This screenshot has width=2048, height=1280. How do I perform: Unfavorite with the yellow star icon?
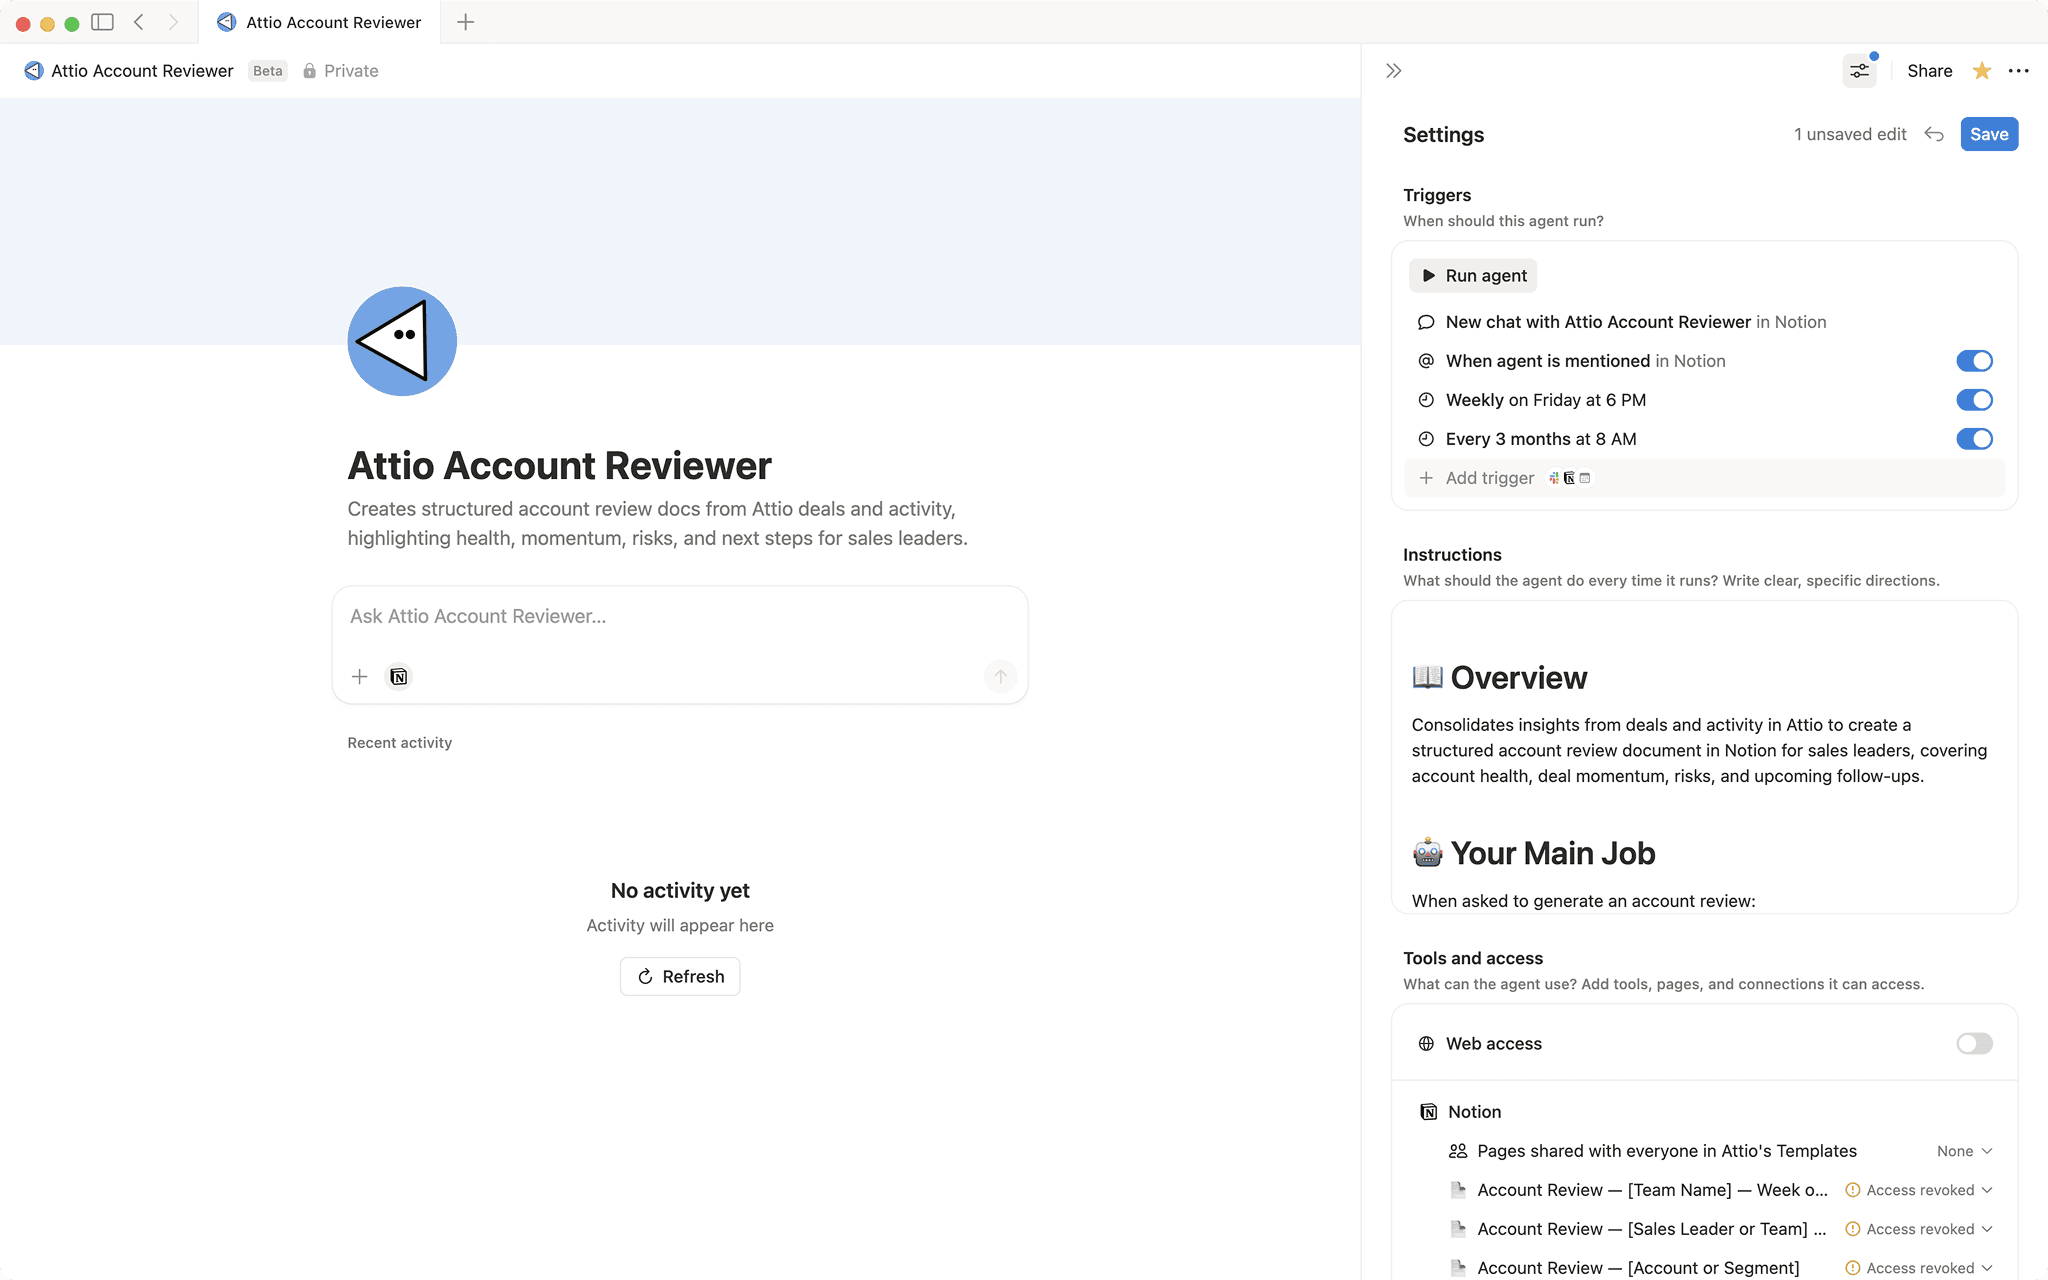[1981, 71]
